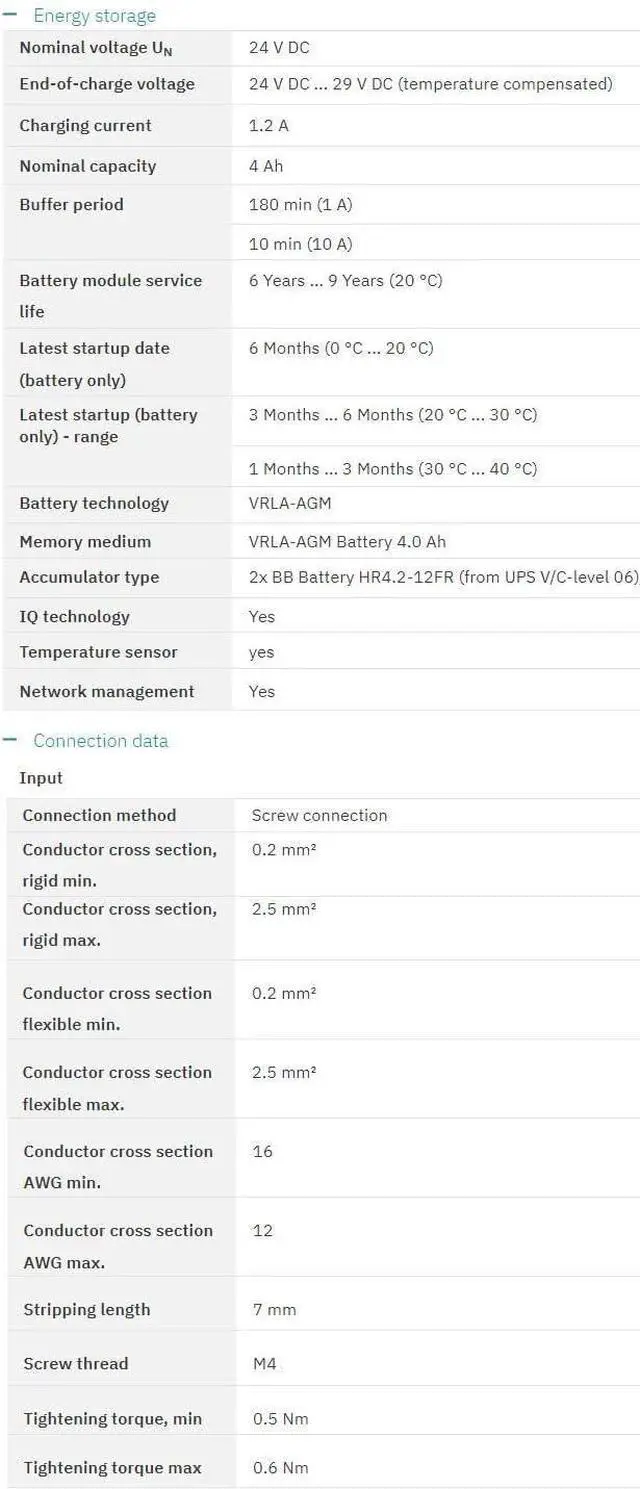Select the IQ technology label
The image size is (640, 1489).
74,616
